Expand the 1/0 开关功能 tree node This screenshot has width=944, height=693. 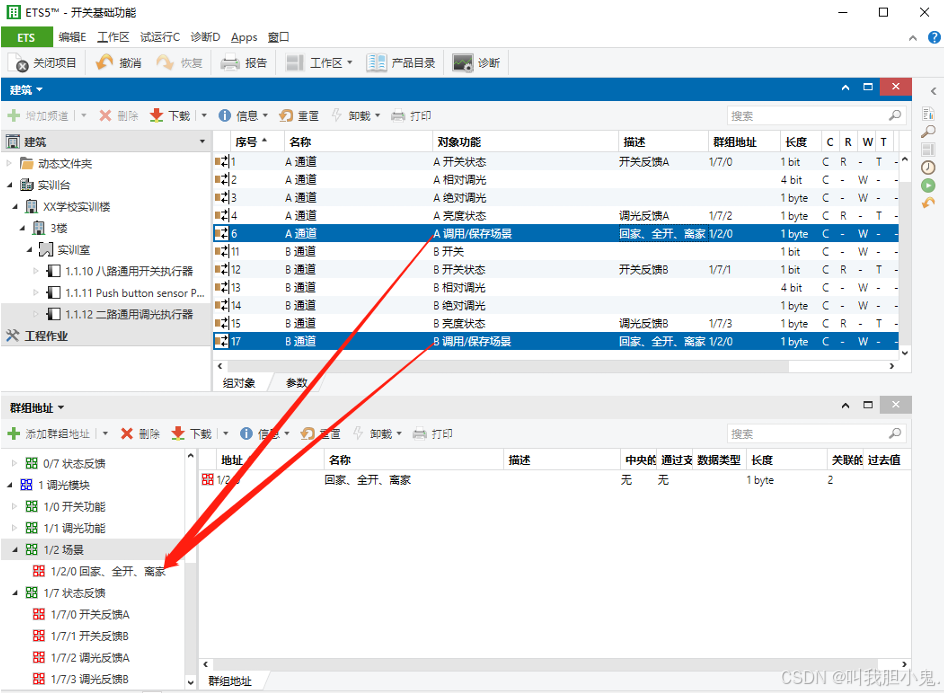[15, 507]
